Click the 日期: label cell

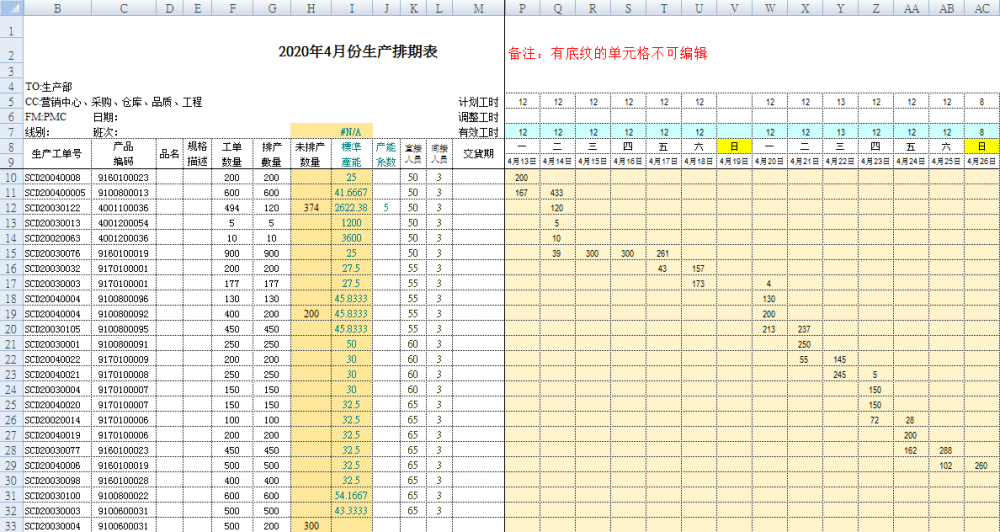tap(106, 117)
